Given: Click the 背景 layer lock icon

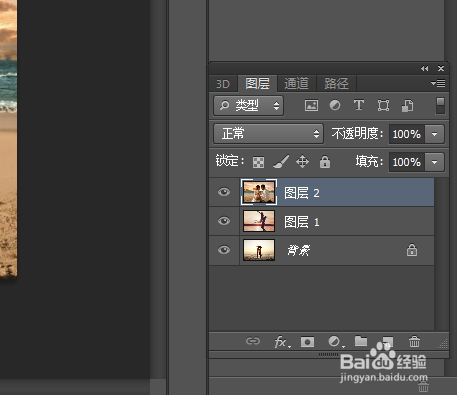Looking at the screenshot, I should point(412,250).
